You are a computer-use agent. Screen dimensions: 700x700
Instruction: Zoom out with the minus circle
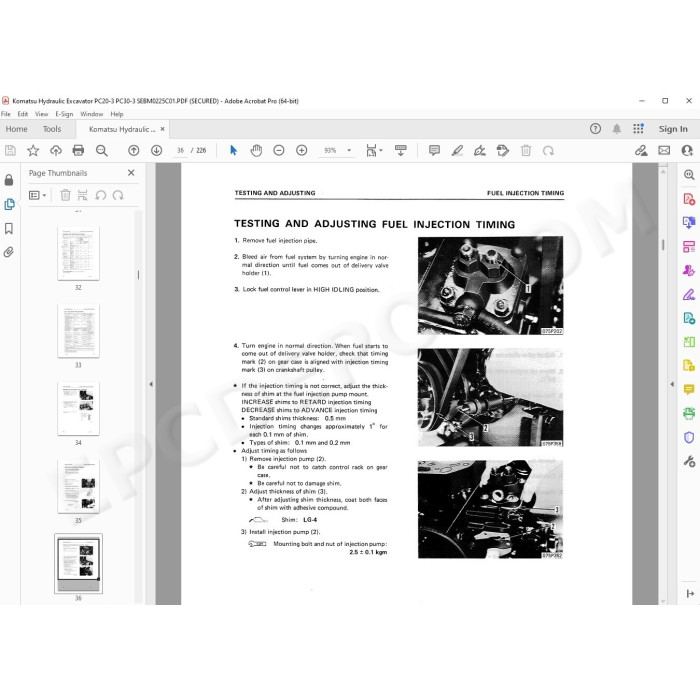point(279,150)
